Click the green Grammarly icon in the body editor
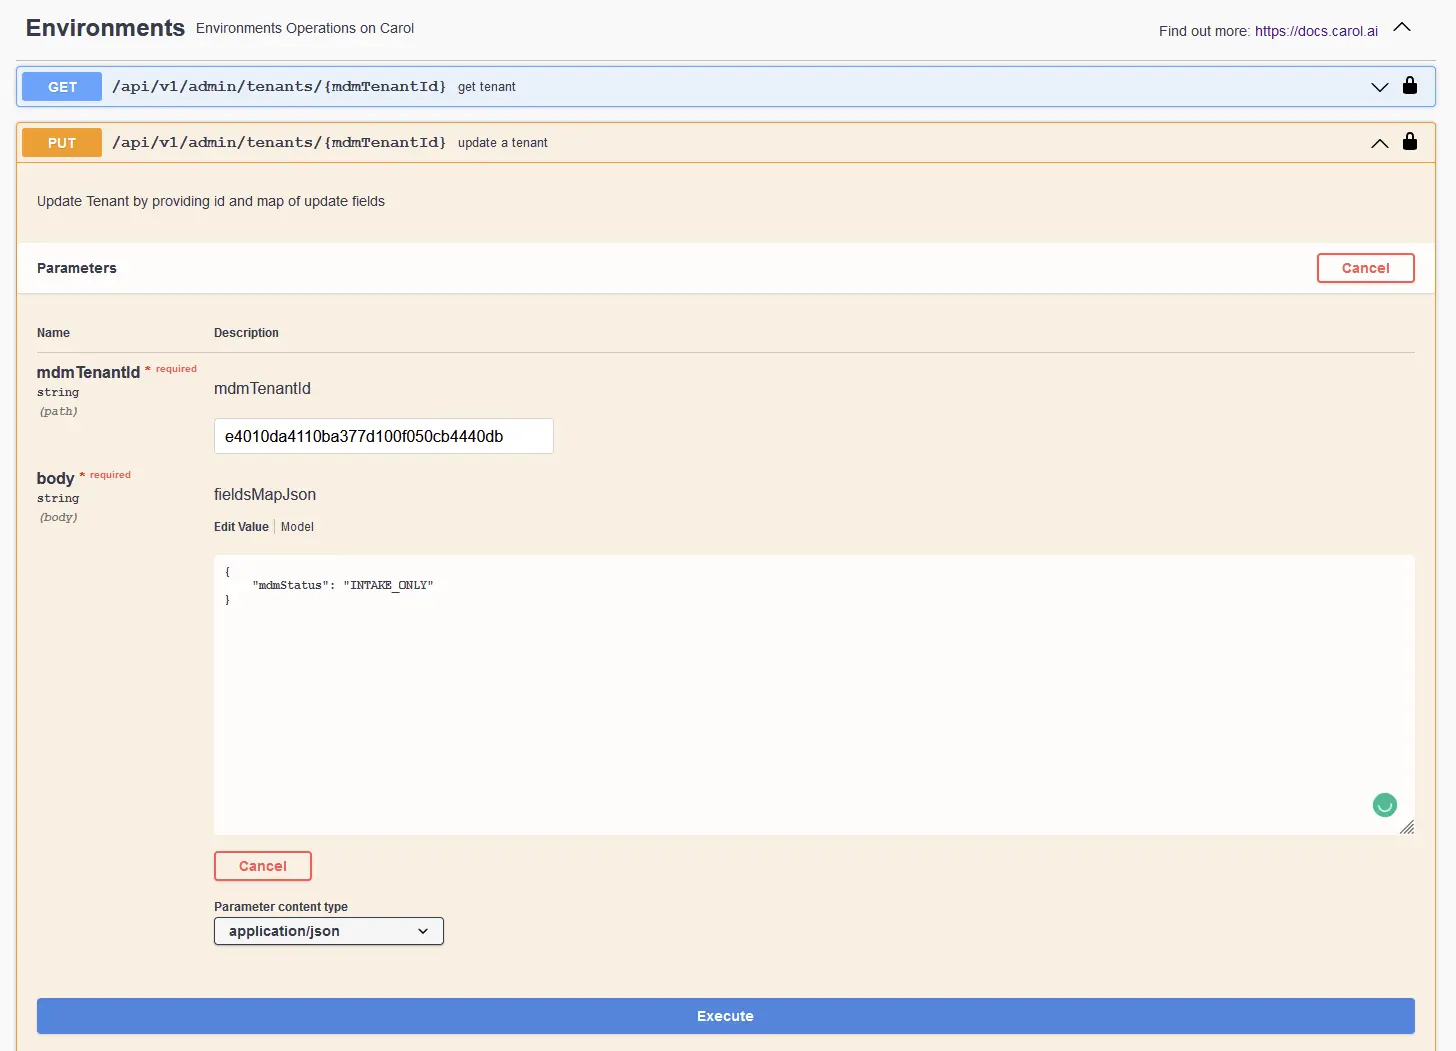1456x1051 pixels. tap(1385, 805)
